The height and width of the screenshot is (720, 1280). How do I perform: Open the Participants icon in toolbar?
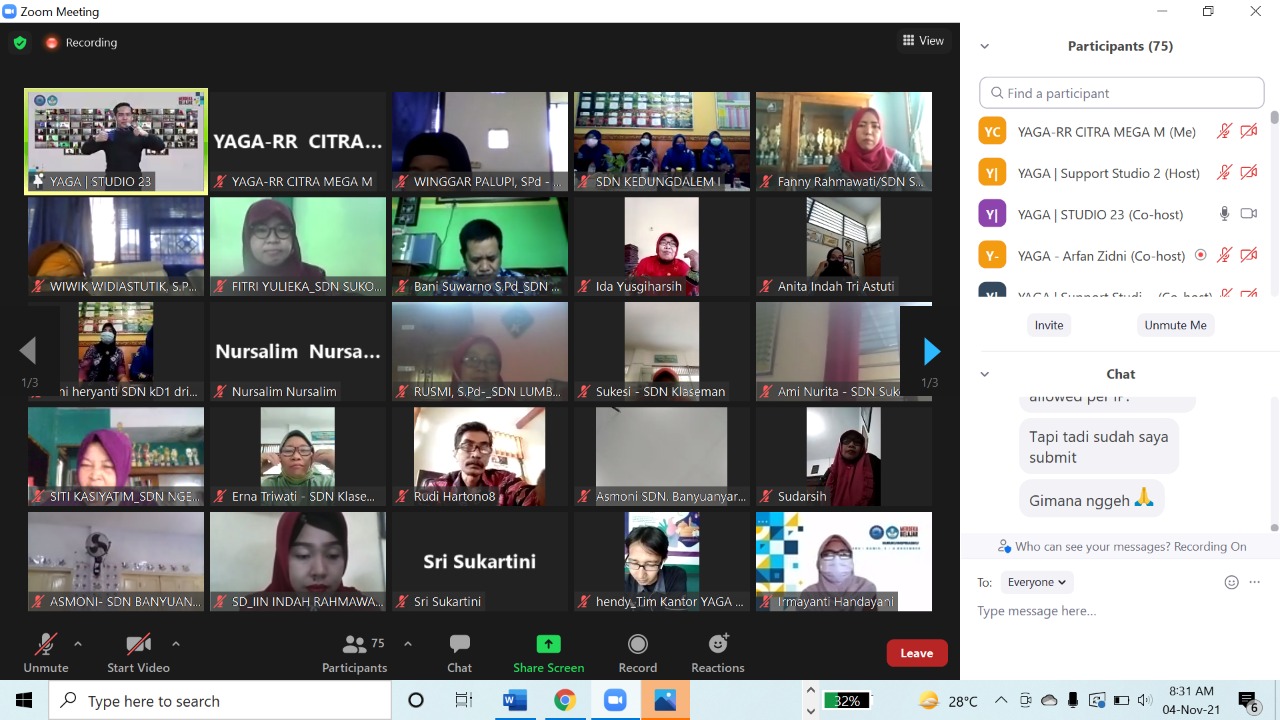[354, 645]
